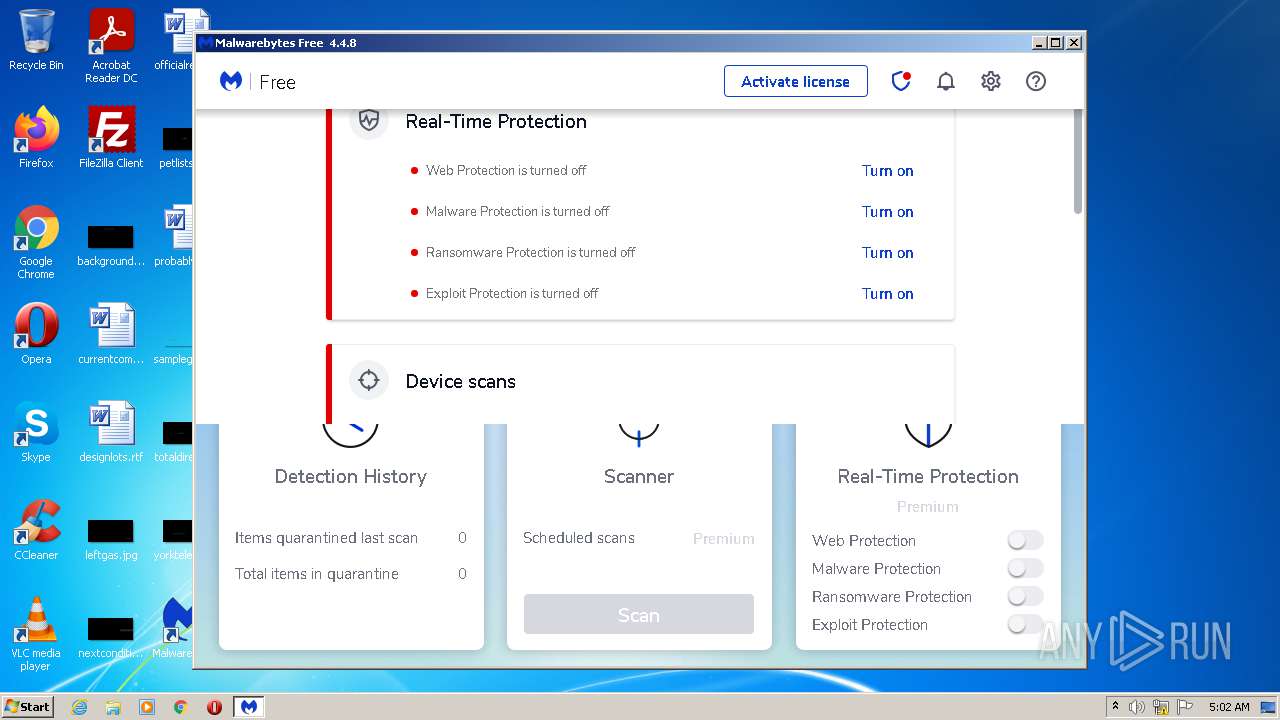Viewport: 1280px width, 720px height.
Task: Open Acrobat Reader DC desktop shortcut
Action: [x=111, y=46]
